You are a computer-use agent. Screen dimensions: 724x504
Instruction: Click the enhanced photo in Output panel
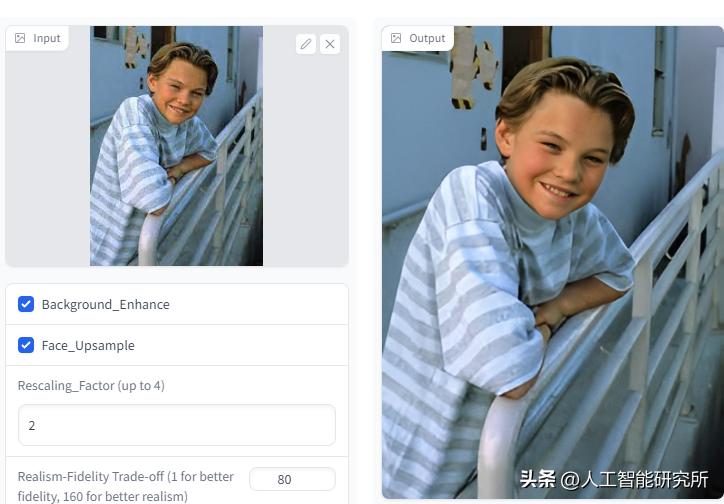point(553,262)
